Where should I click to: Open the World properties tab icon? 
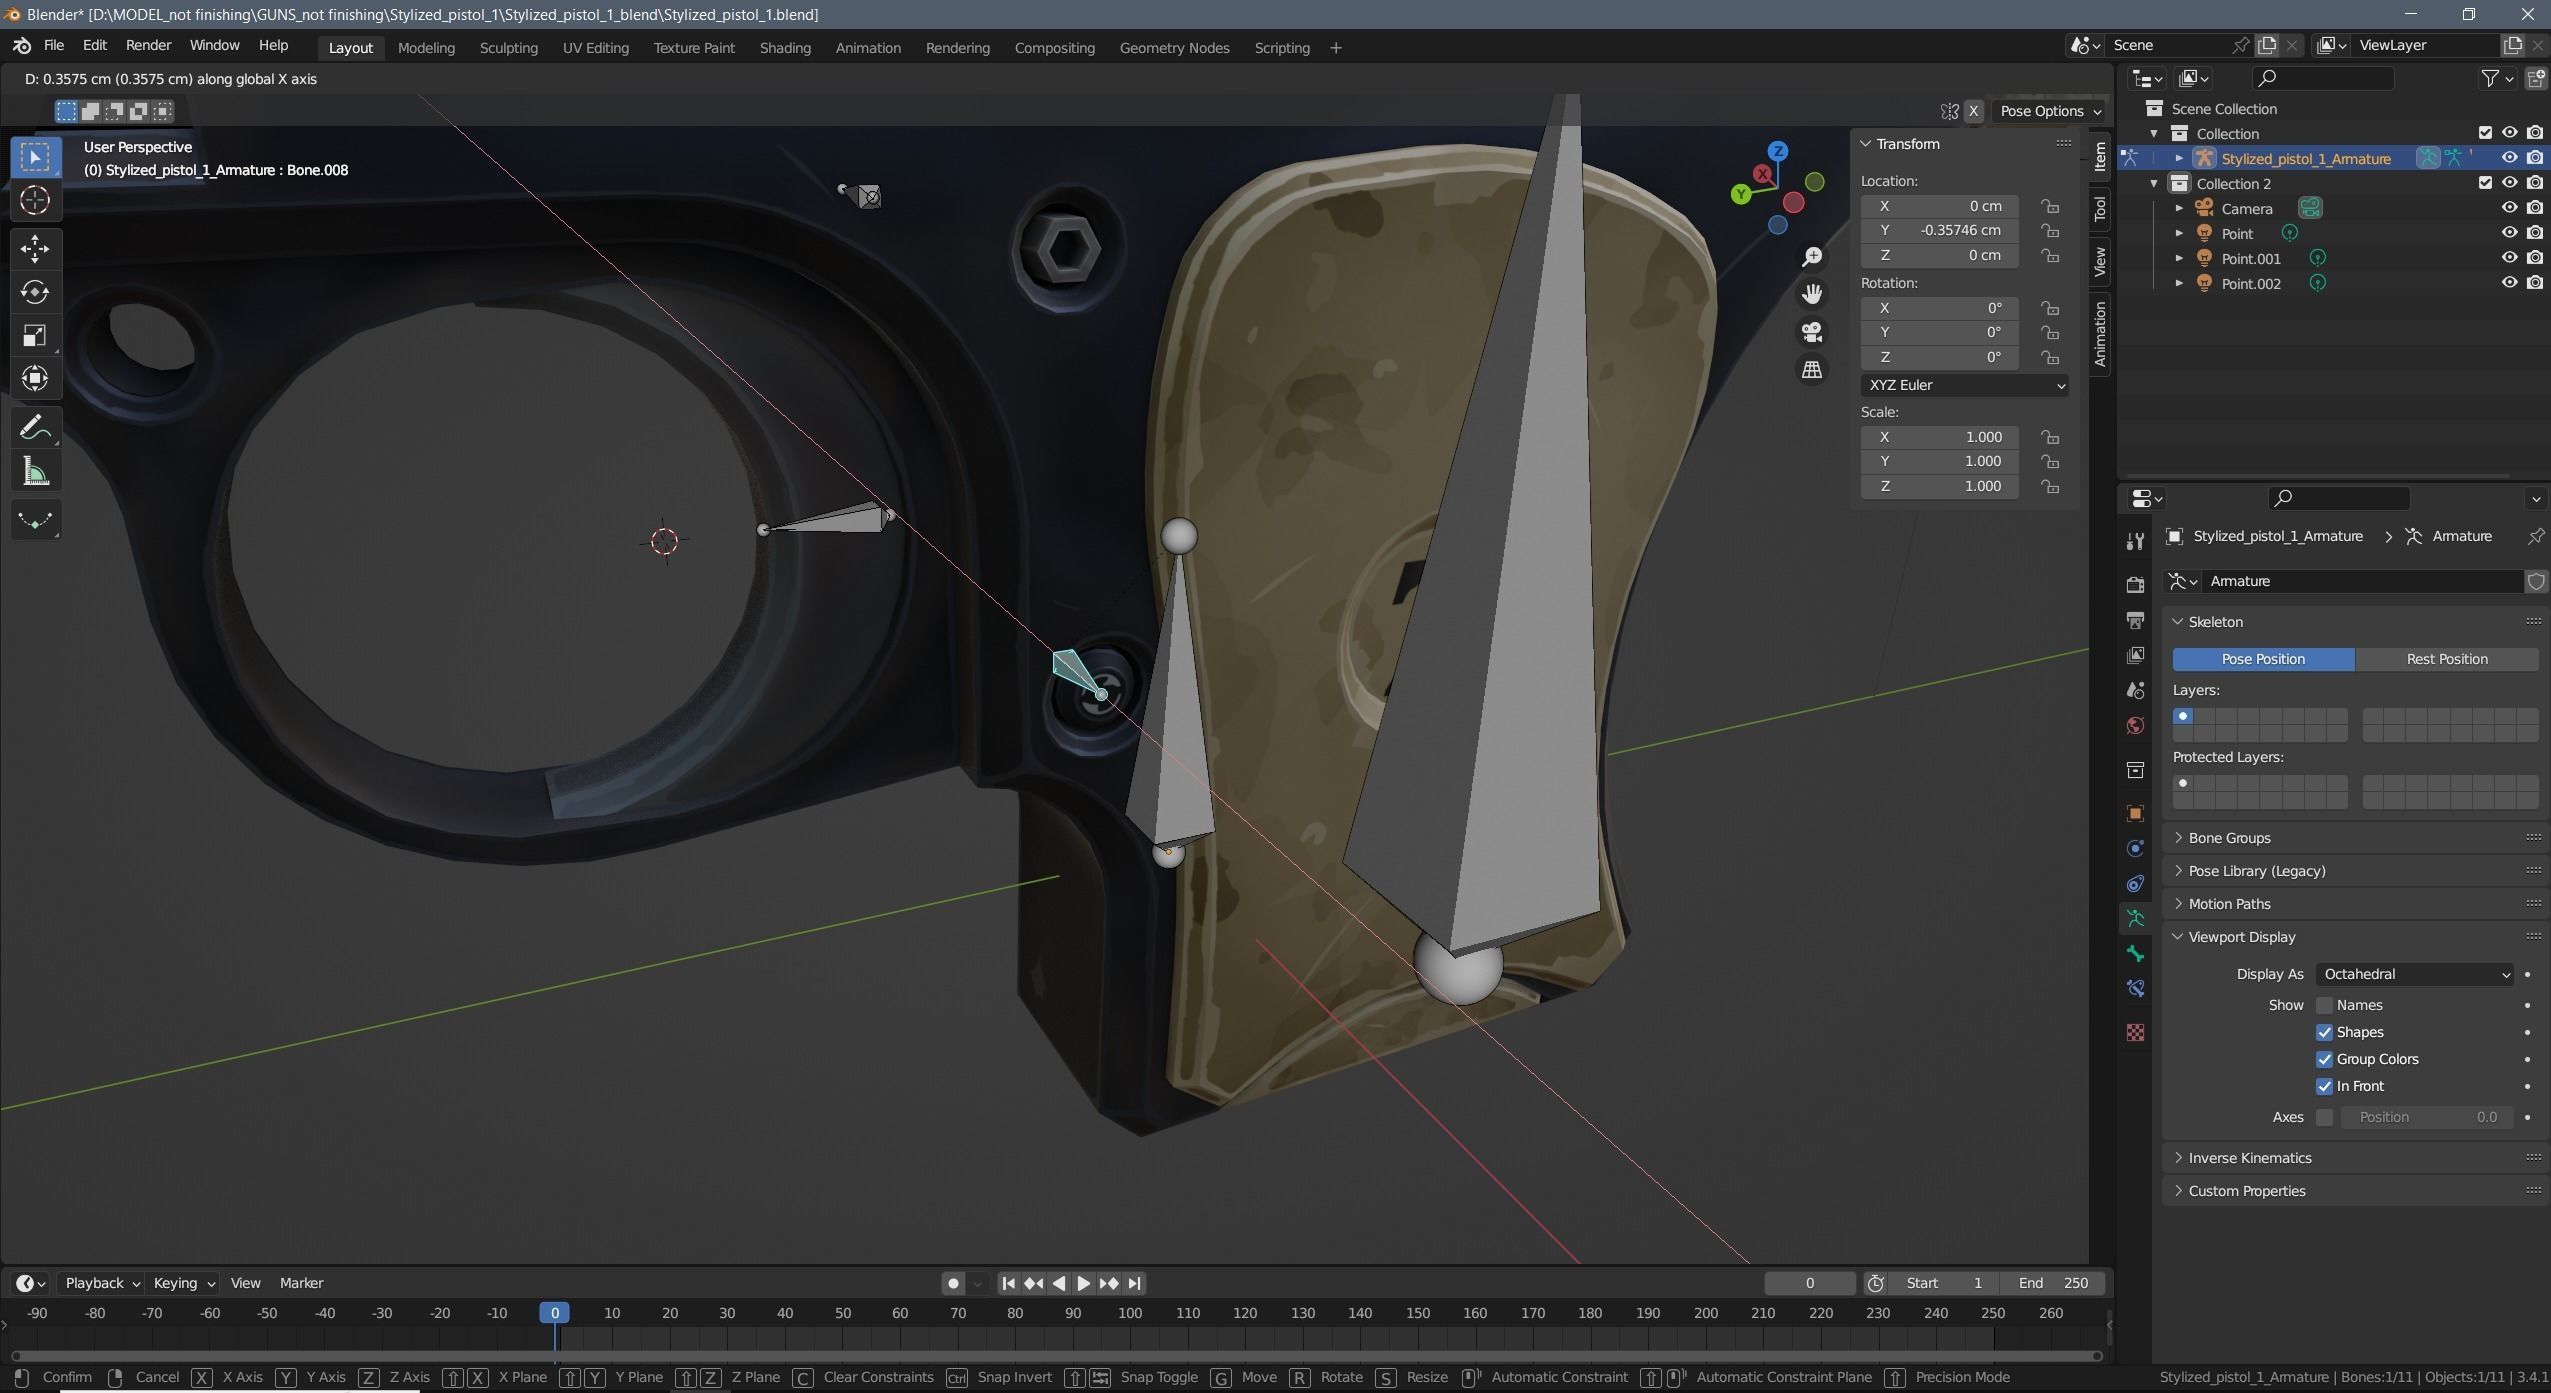(x=2135, y=726)
